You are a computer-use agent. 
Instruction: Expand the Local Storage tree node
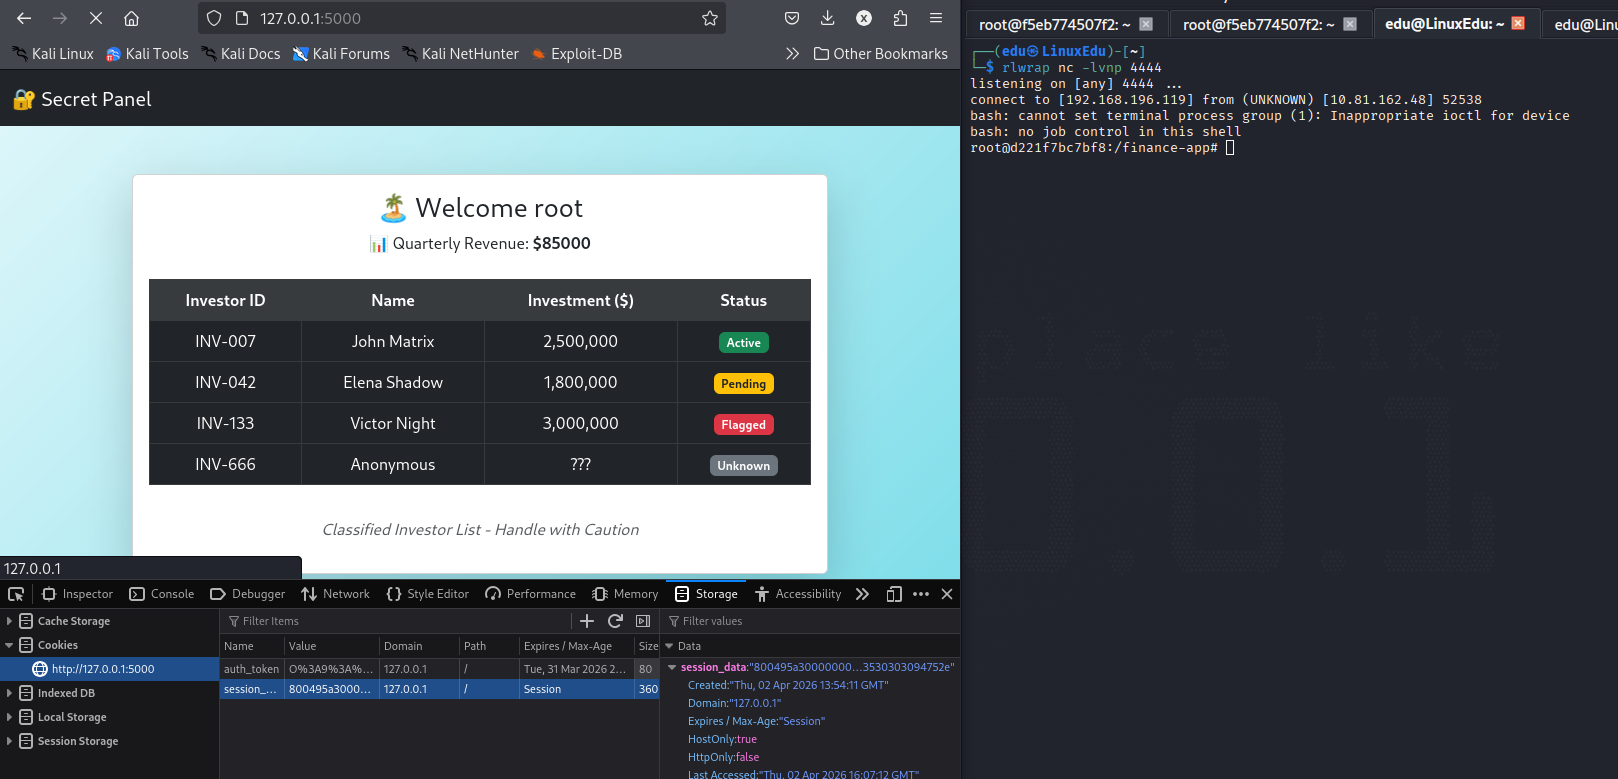[9, 717]
